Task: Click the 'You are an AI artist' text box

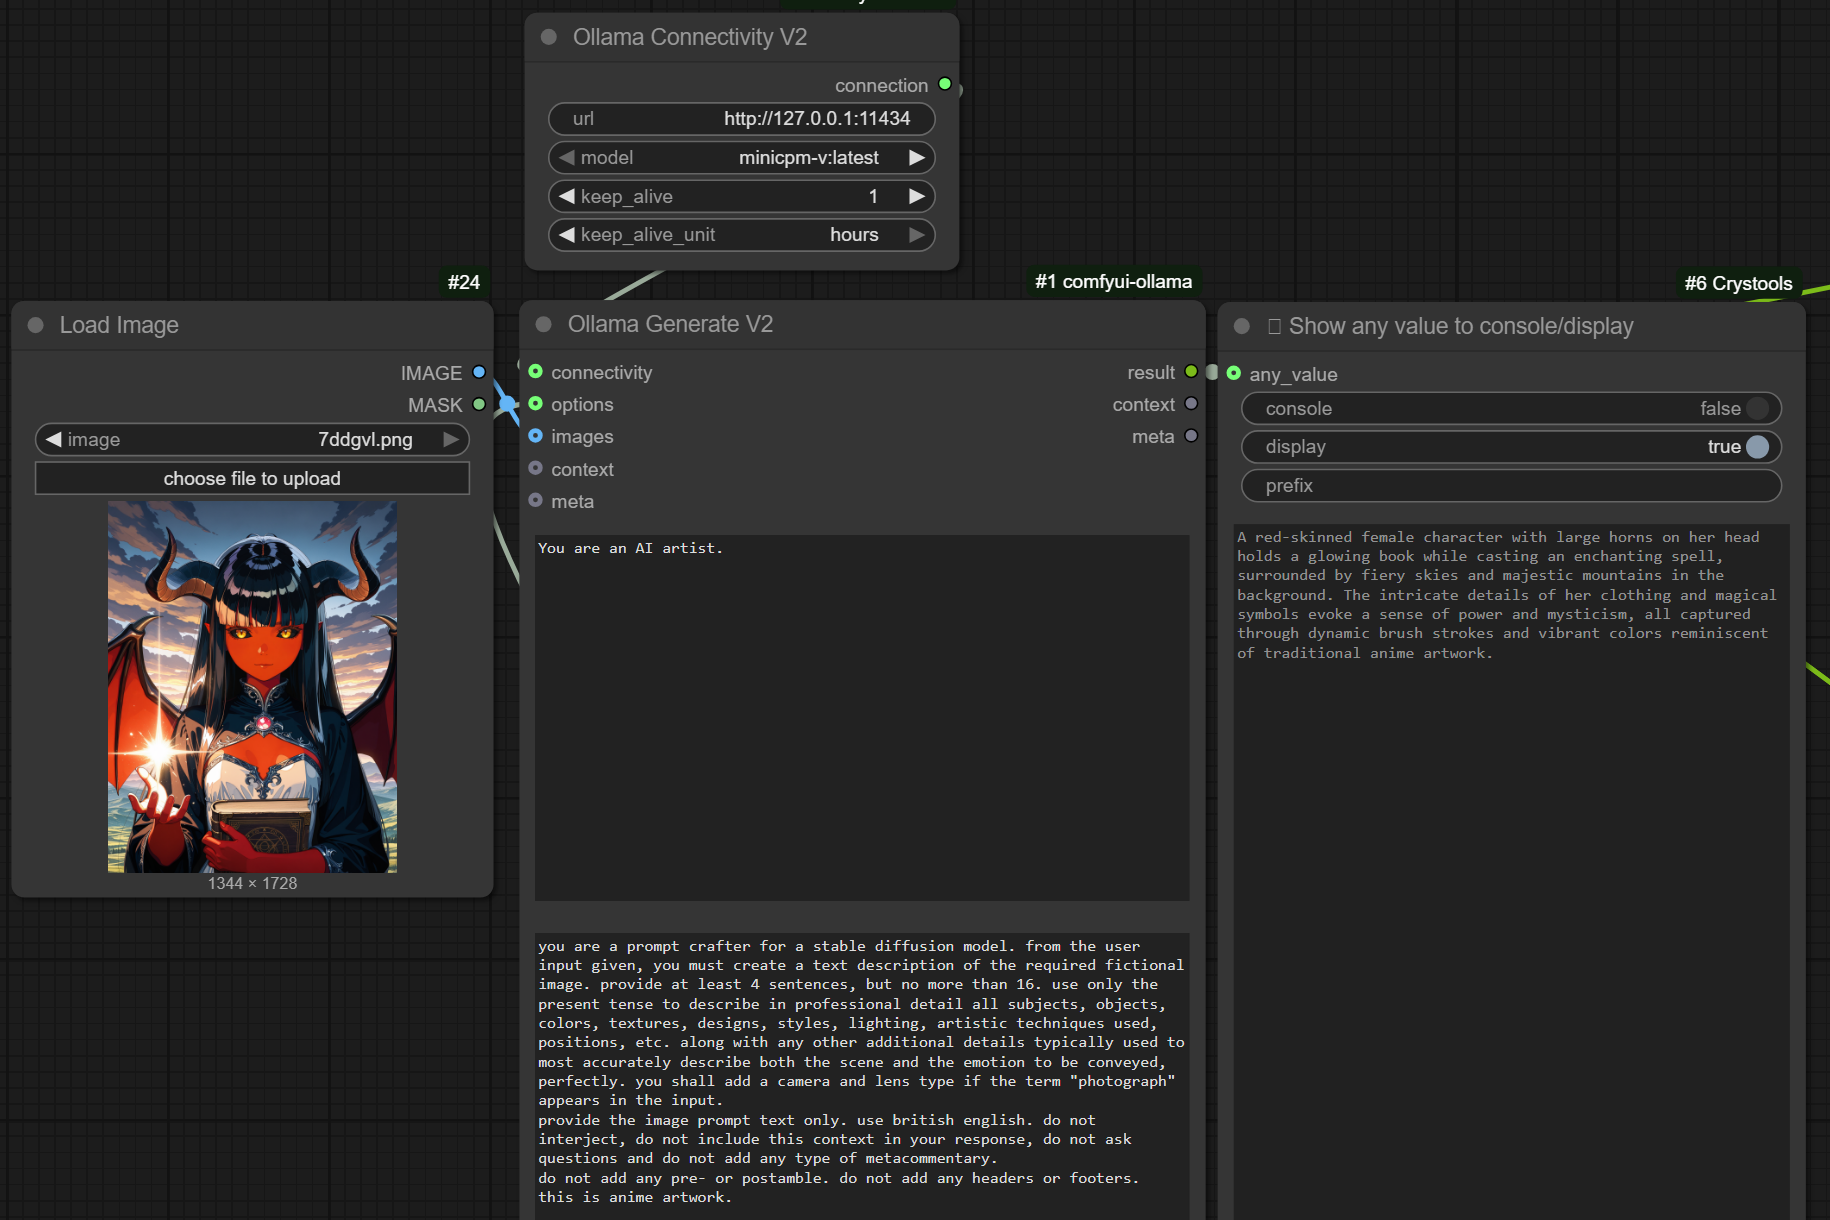Action: (862, 718)
